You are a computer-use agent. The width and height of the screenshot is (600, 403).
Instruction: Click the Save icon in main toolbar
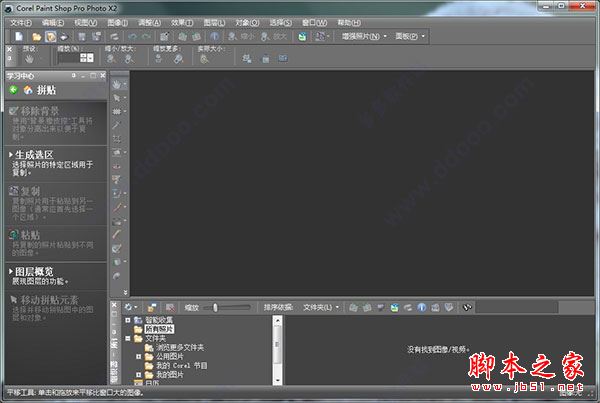(82, 37)
